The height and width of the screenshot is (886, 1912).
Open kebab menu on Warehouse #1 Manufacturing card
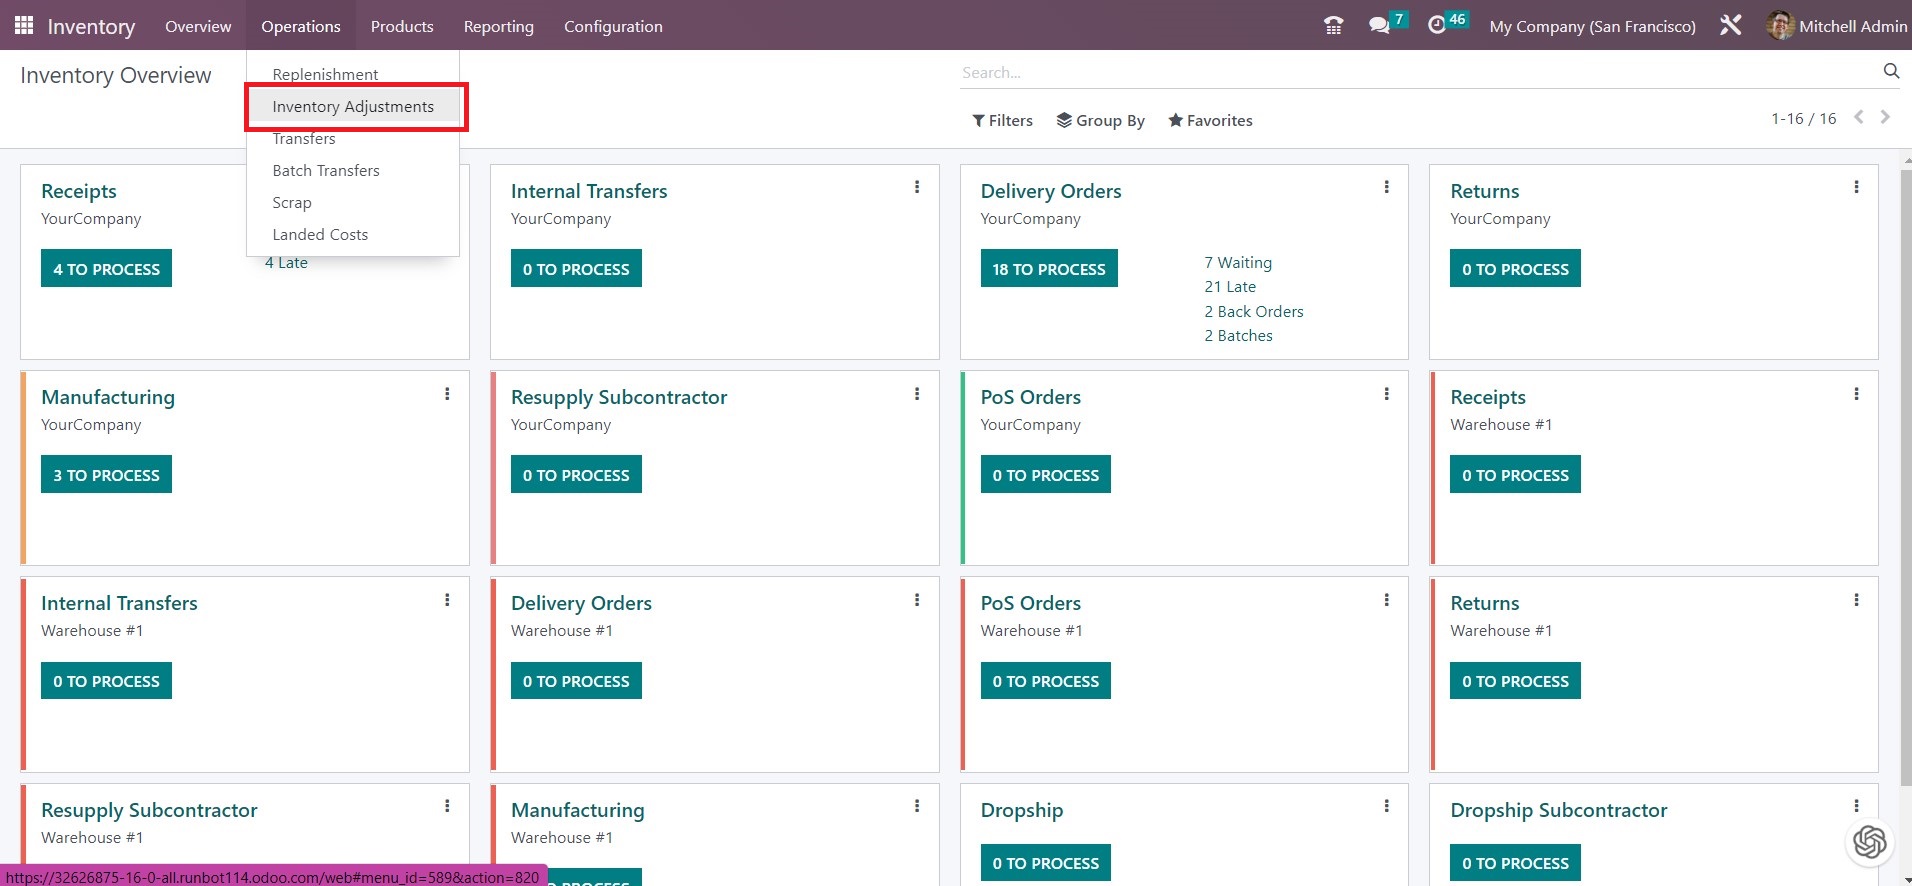[917, 806]
